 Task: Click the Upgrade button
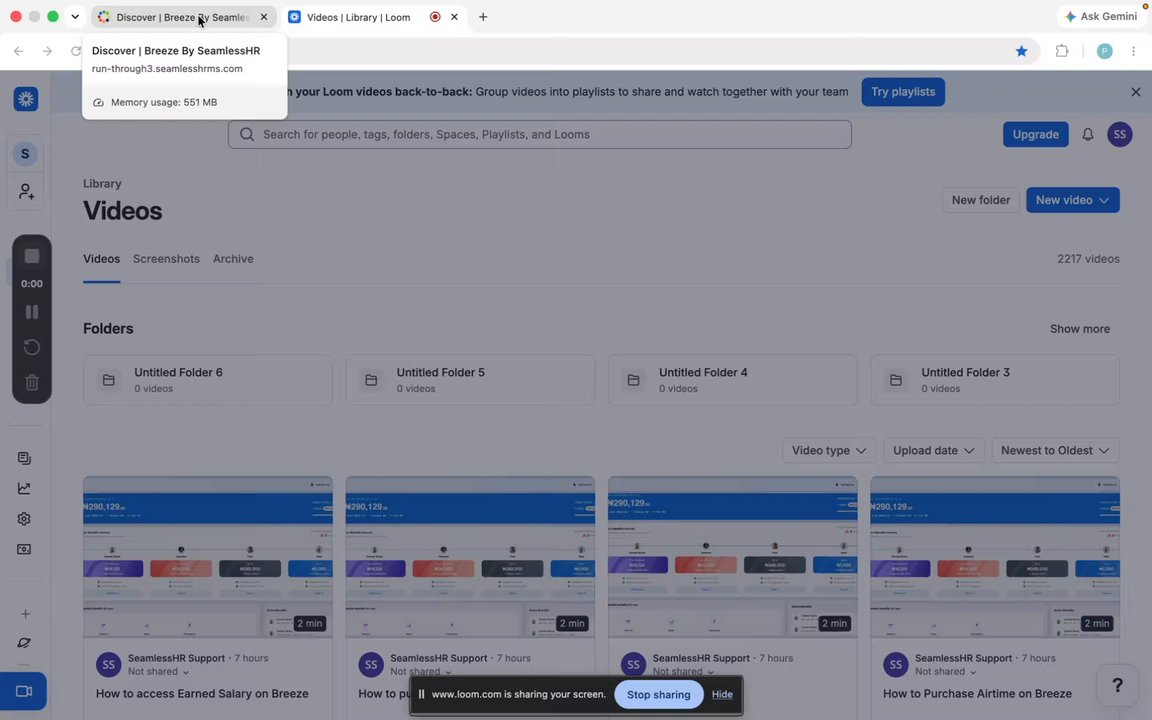1035,134
